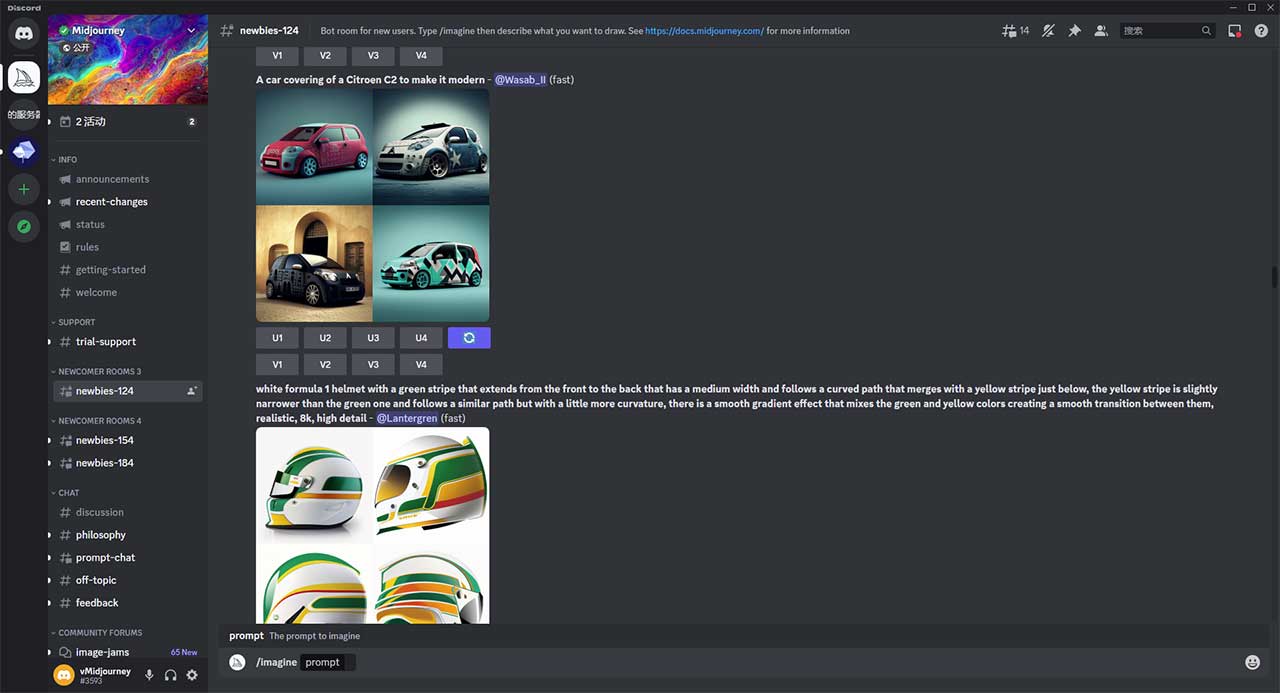Screen dimensions: 1280x693
Task: Open the Midjourney server dropdown menu
Action: pos(191,31)
